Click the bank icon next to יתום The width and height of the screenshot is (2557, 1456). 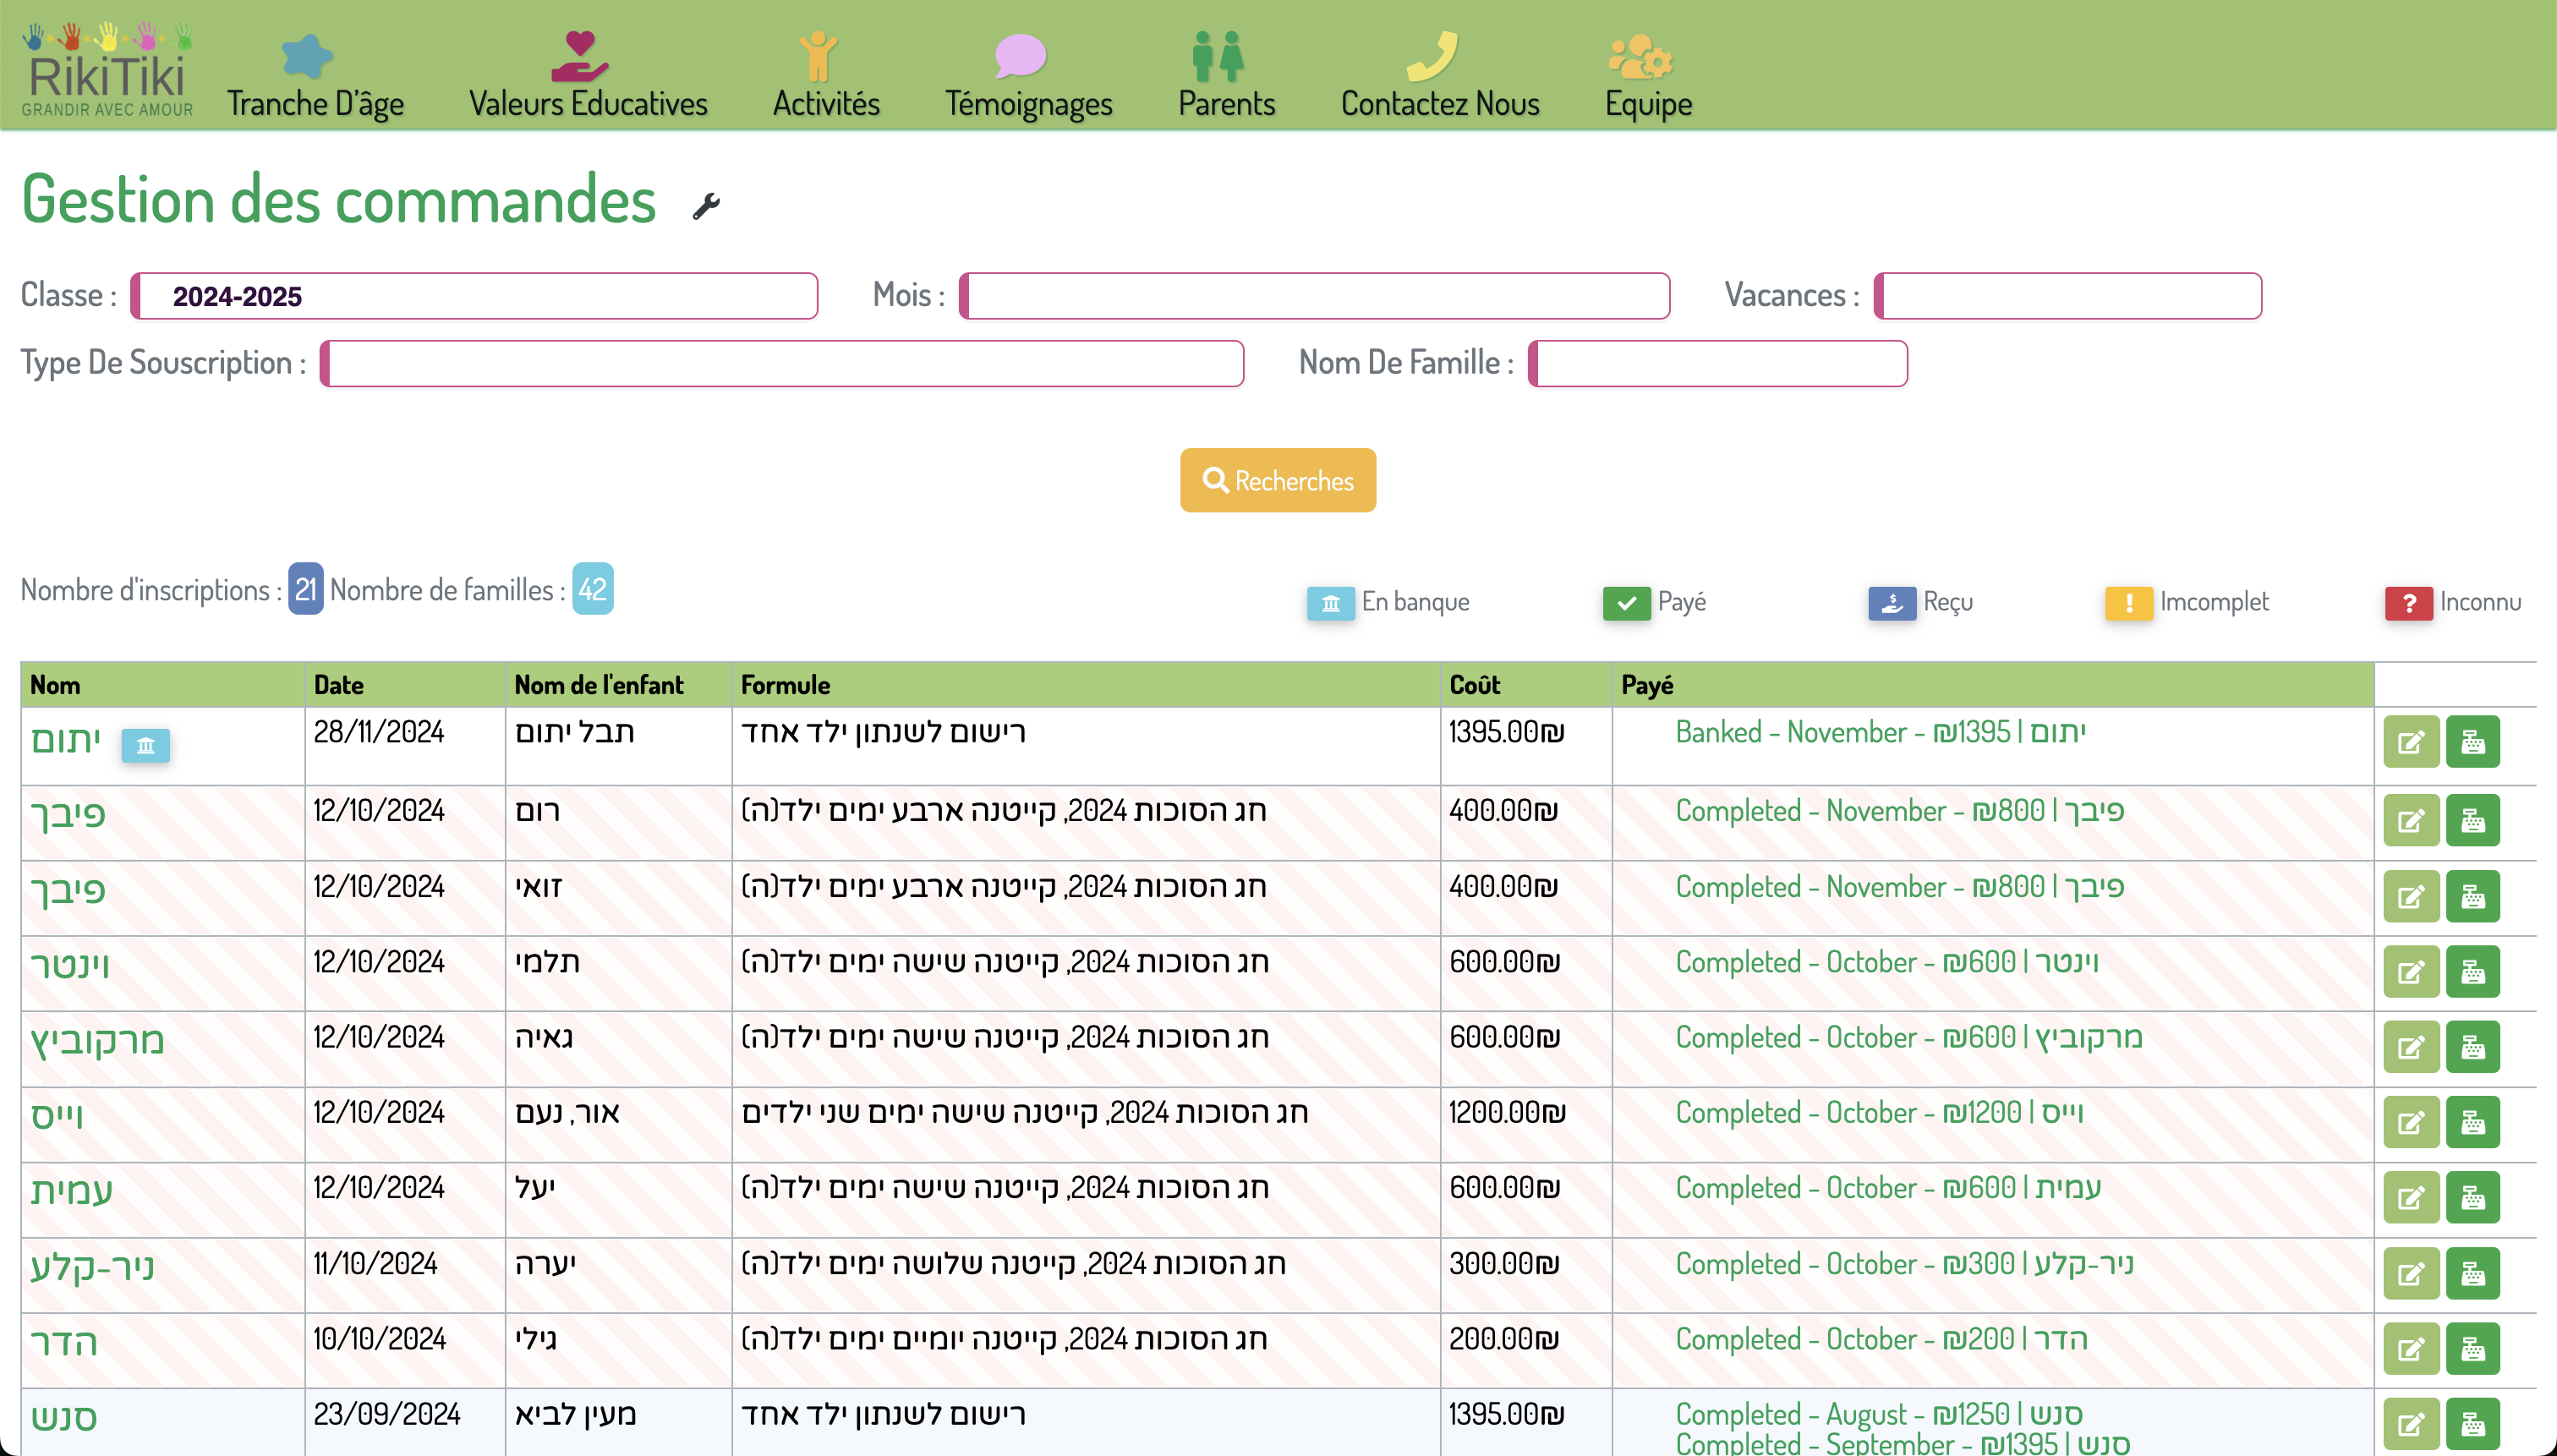click(x=146, y=745)
